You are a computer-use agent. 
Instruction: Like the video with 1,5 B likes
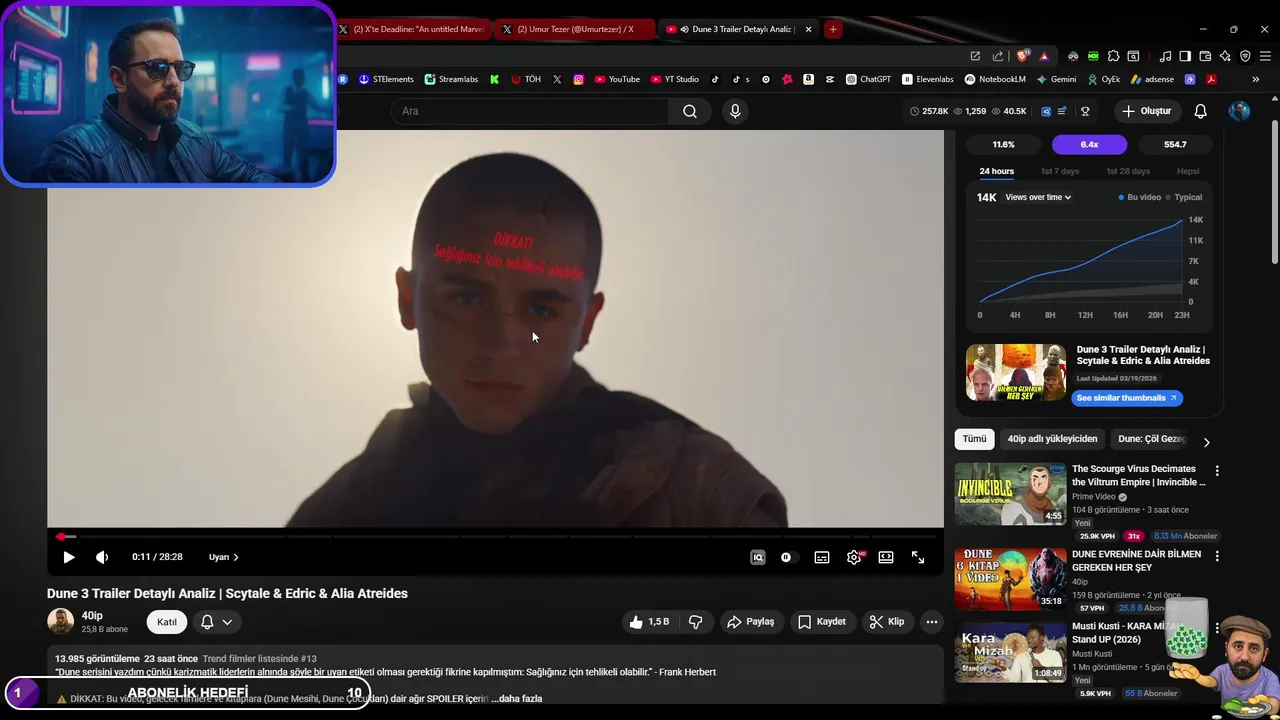point(649,622)
